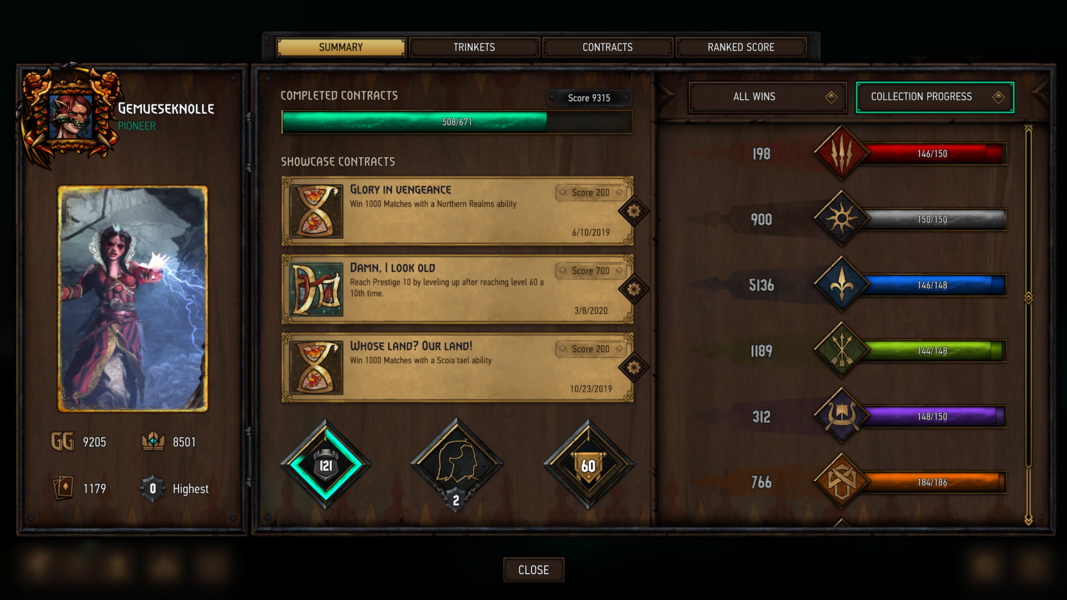
Task: Change Whose Land? Our Land! showcase gear
Action: pos(634,367)
